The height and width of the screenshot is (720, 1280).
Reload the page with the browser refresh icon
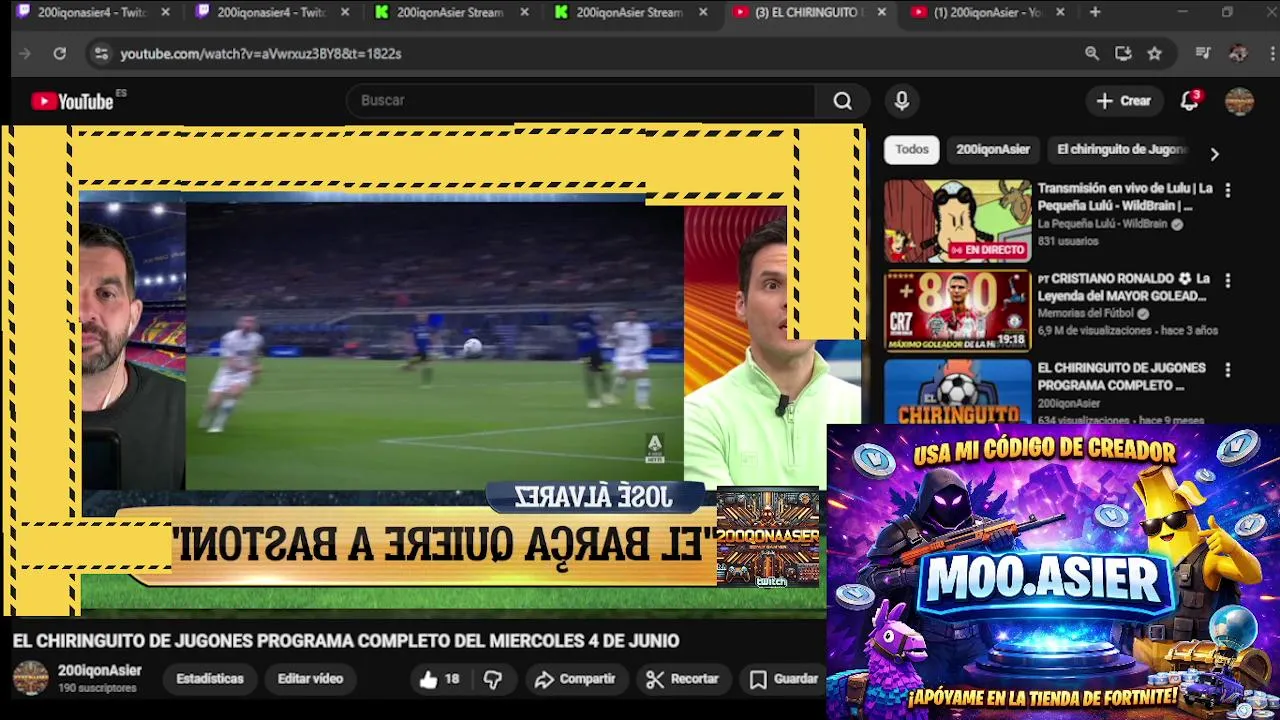click(60, 54)
